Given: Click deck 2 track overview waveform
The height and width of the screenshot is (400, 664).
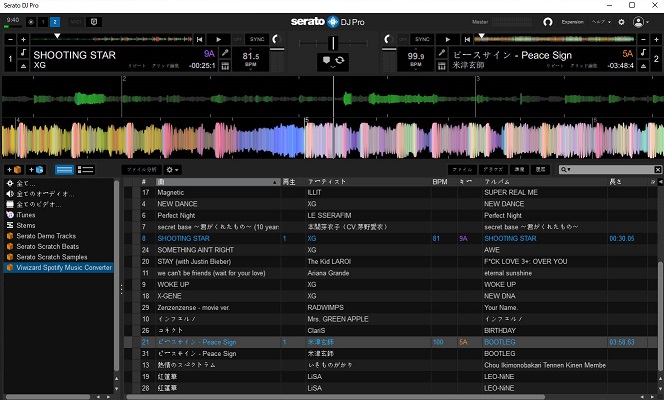Looking at the screenshot, I should click(555, 39).
